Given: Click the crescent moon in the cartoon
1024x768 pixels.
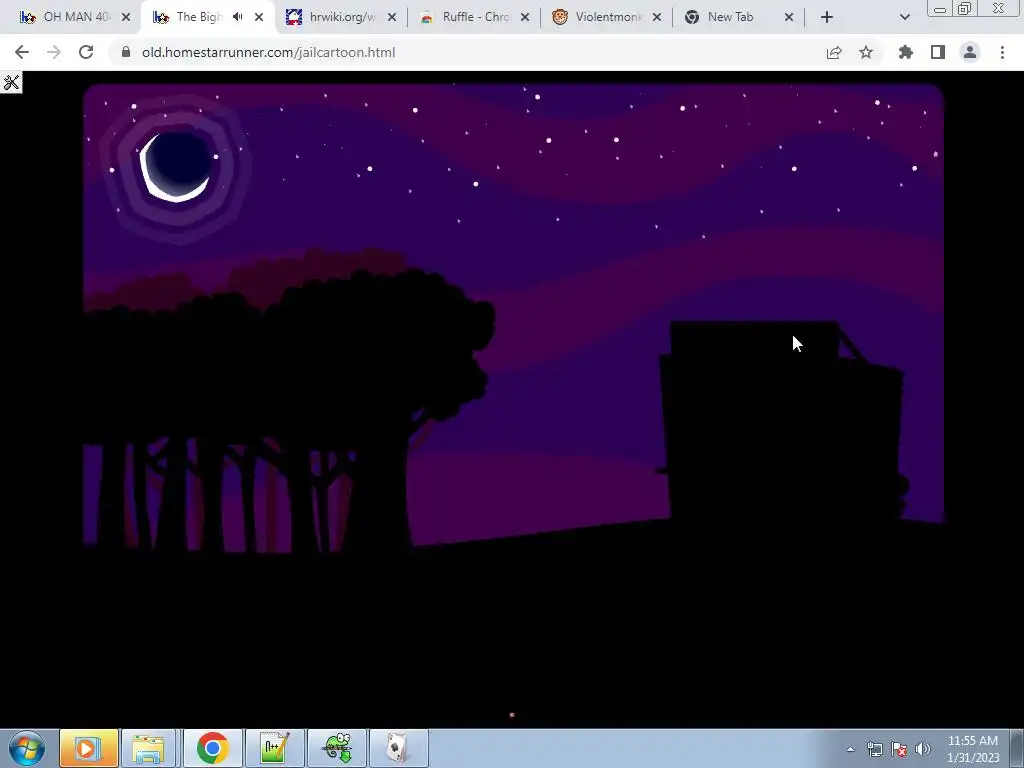Looking at the screenshot, I should (x=175, y=167).
